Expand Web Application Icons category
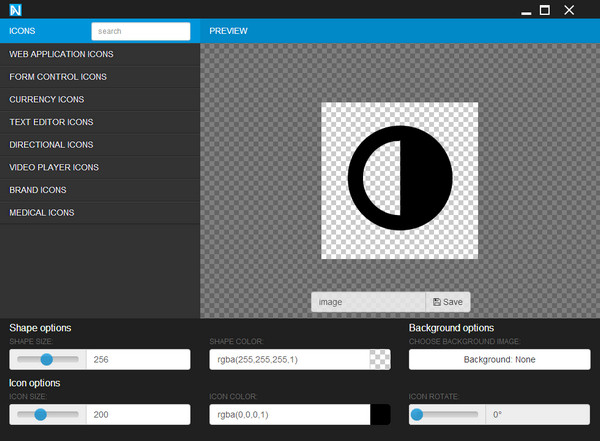 tap(61, 54)
